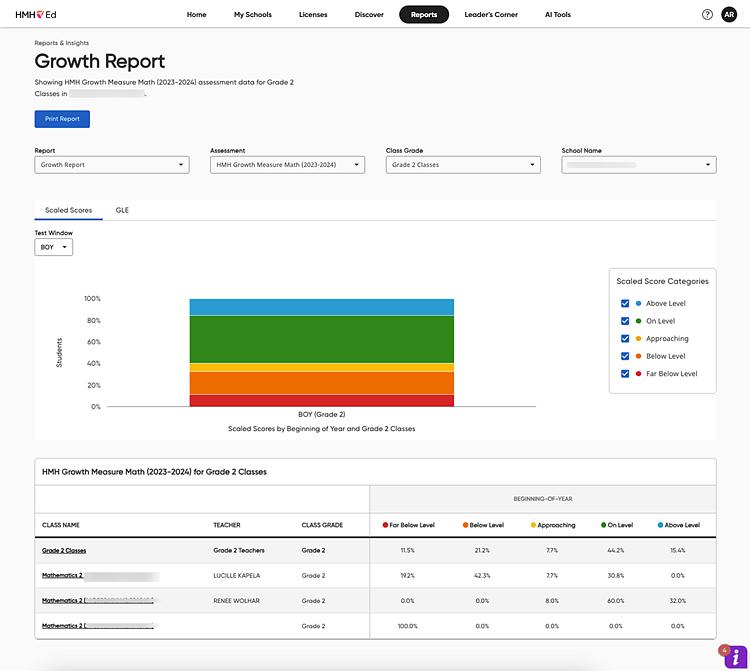Open Licenses in top navigation
This screenshot has width=750, height=671.
click(313, 15)
